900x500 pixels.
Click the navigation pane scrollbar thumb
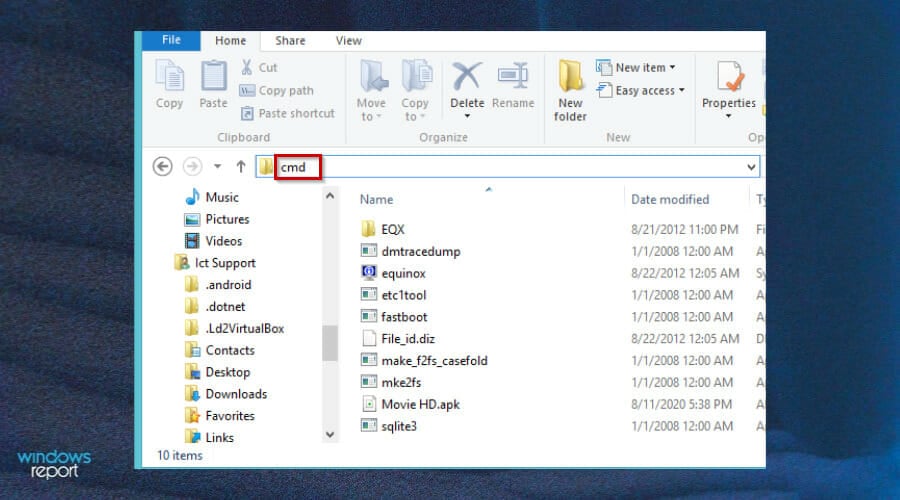[329, 343]
